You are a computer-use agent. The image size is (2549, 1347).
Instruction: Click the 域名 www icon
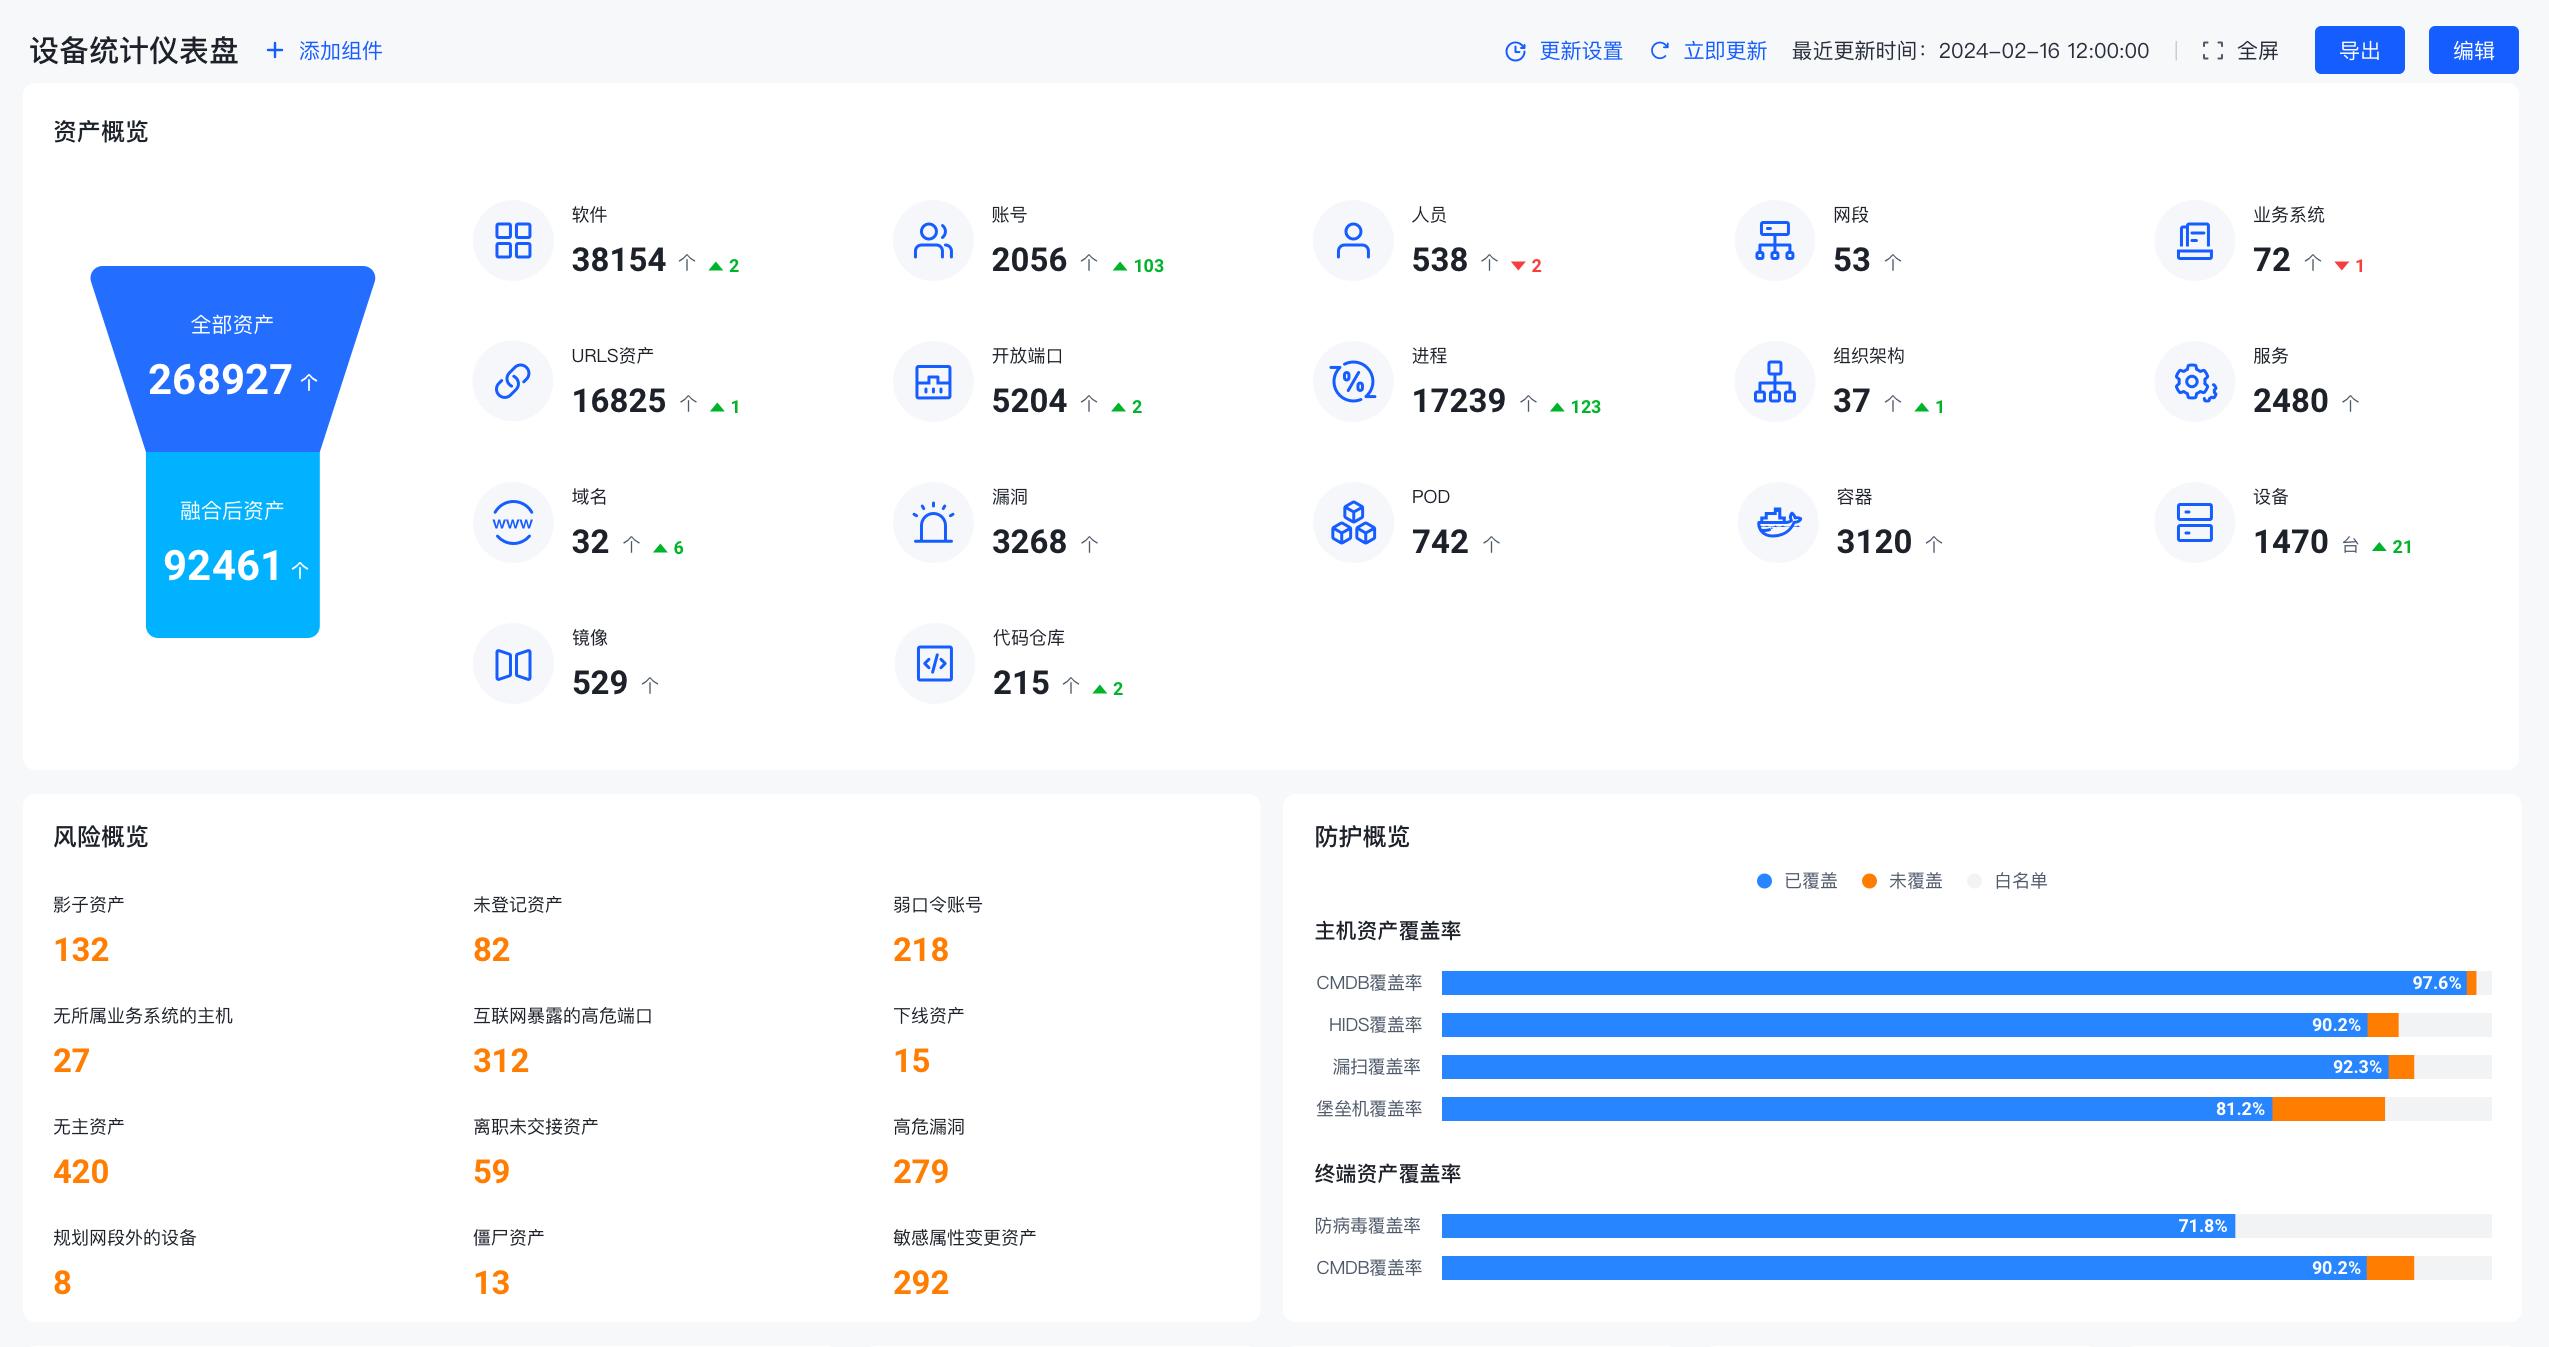click(x=513, y=523)
